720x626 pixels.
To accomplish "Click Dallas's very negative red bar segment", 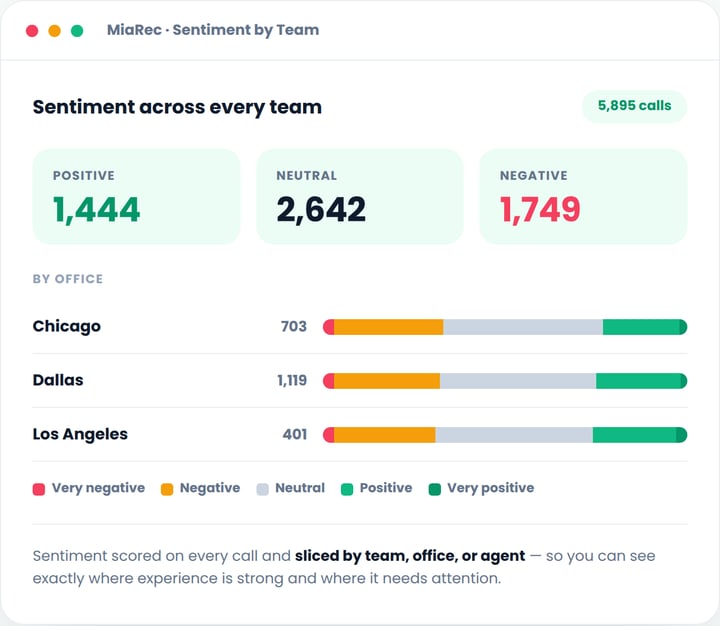I will [x=328, y=381].
